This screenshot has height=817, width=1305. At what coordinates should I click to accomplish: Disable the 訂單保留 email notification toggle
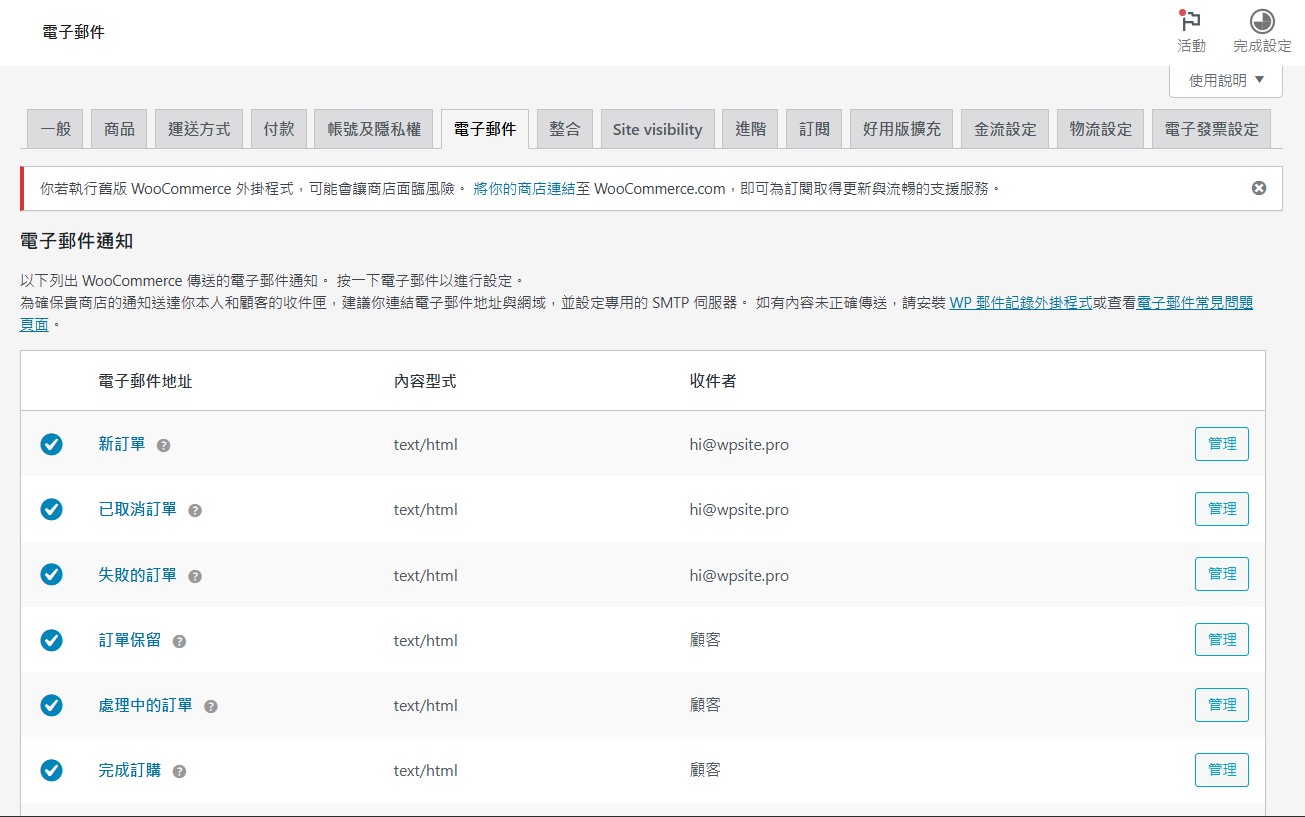point(52,639)
